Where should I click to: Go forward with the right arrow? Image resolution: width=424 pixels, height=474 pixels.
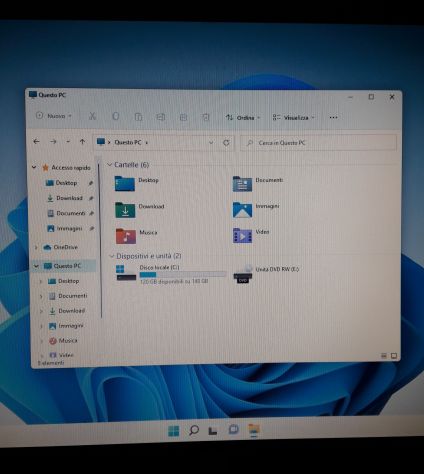(x=53, y=142)
